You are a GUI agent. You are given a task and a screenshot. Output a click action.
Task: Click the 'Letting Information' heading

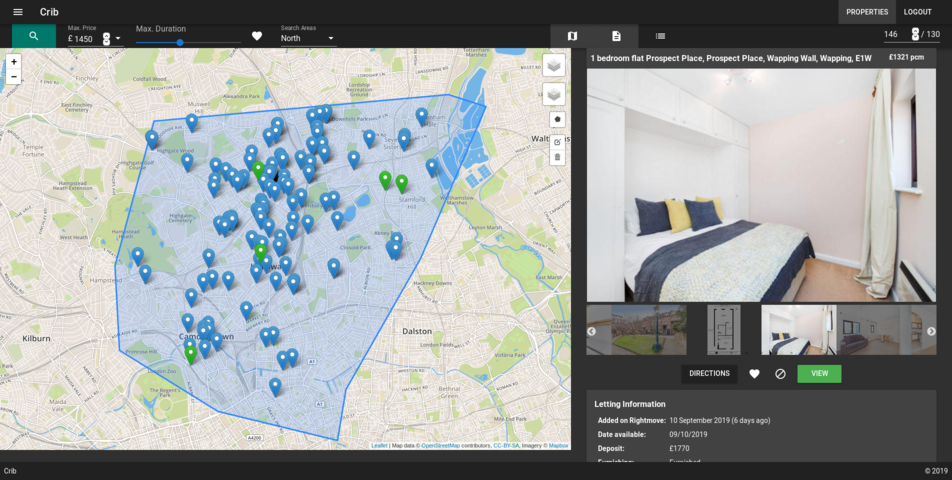coord(630,404)
